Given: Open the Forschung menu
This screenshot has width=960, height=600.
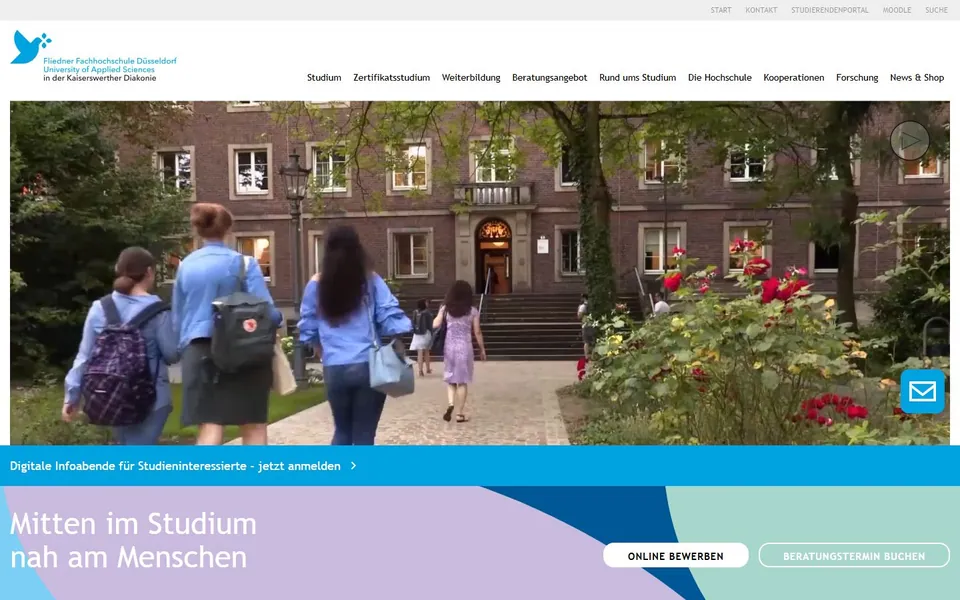Looking at the screenshot, I should pos(857,78).
